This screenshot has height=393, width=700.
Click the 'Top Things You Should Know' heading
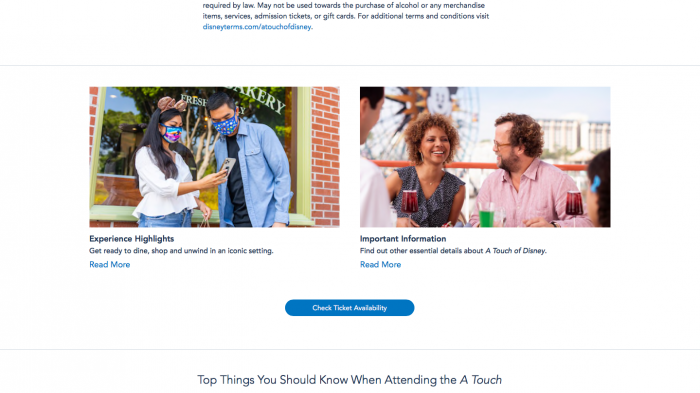click(x=350, y=380)
